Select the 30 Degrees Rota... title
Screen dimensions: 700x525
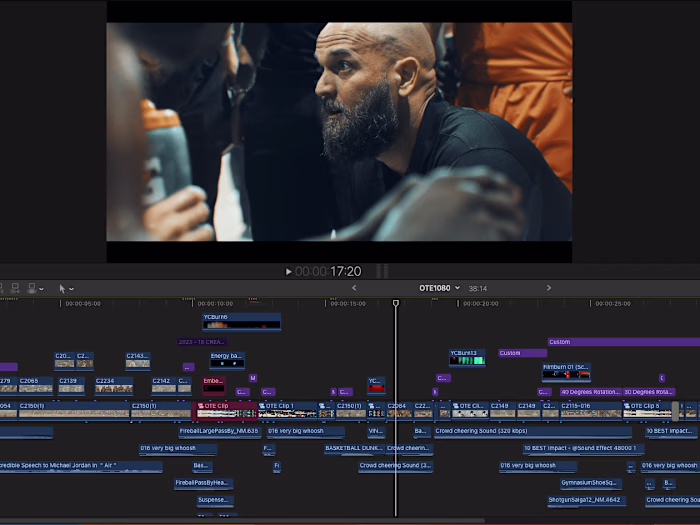649,392
